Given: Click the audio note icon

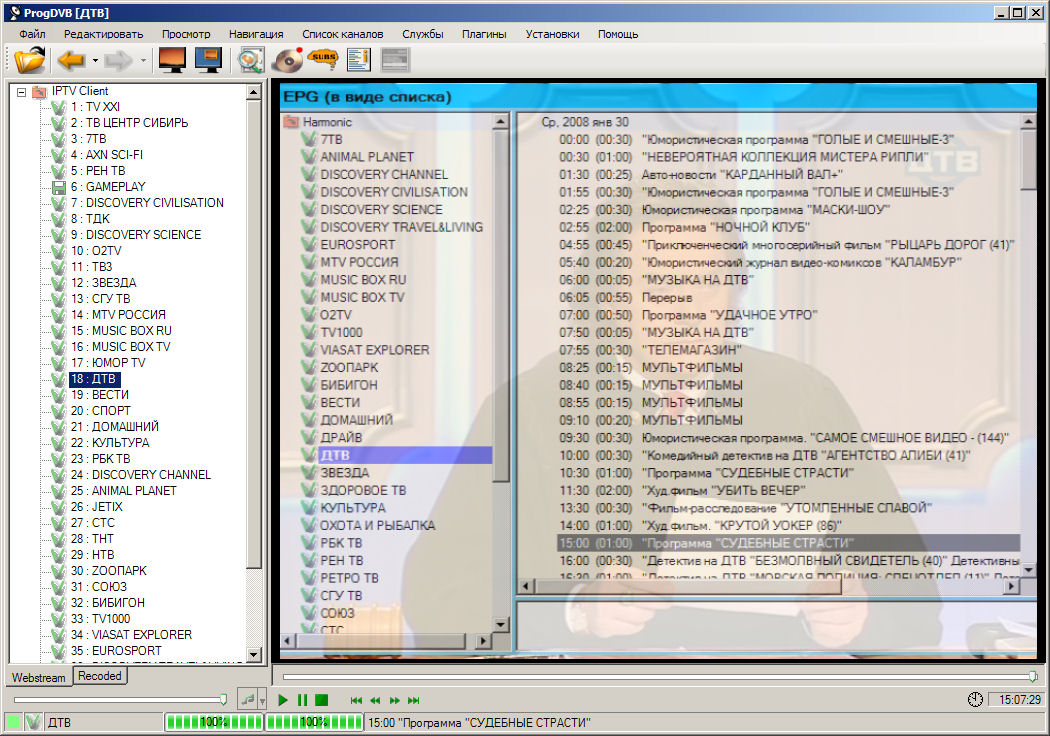Looking at the screenshot, I should point(247,700).
